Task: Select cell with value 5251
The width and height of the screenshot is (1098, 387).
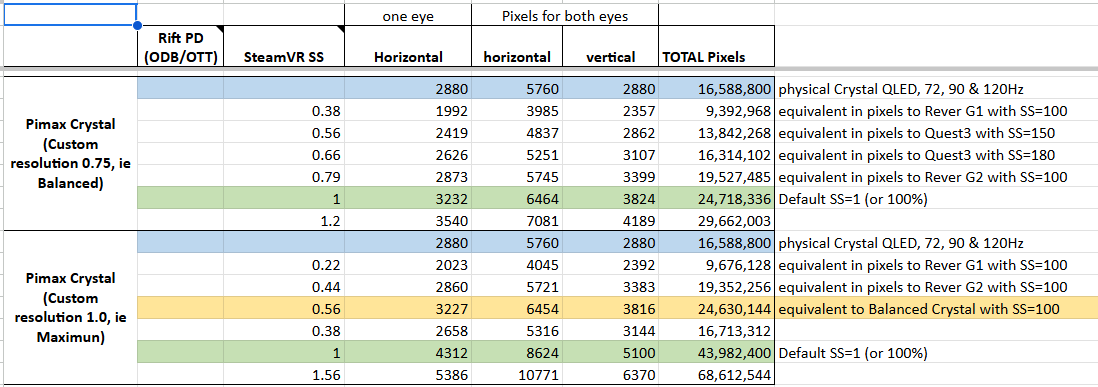Action: pos(518,155)
